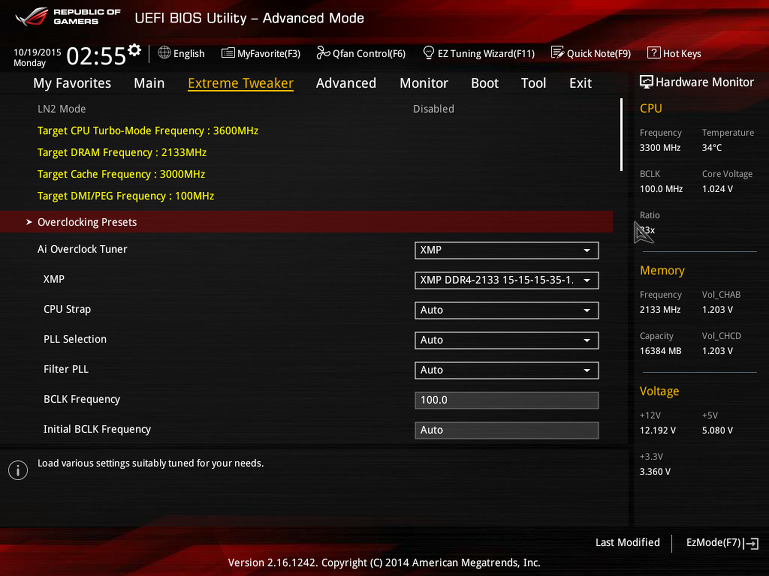Expand the Overclocking Presets submenu
This screenshot has width=769, height=576.
pos(307,222)
